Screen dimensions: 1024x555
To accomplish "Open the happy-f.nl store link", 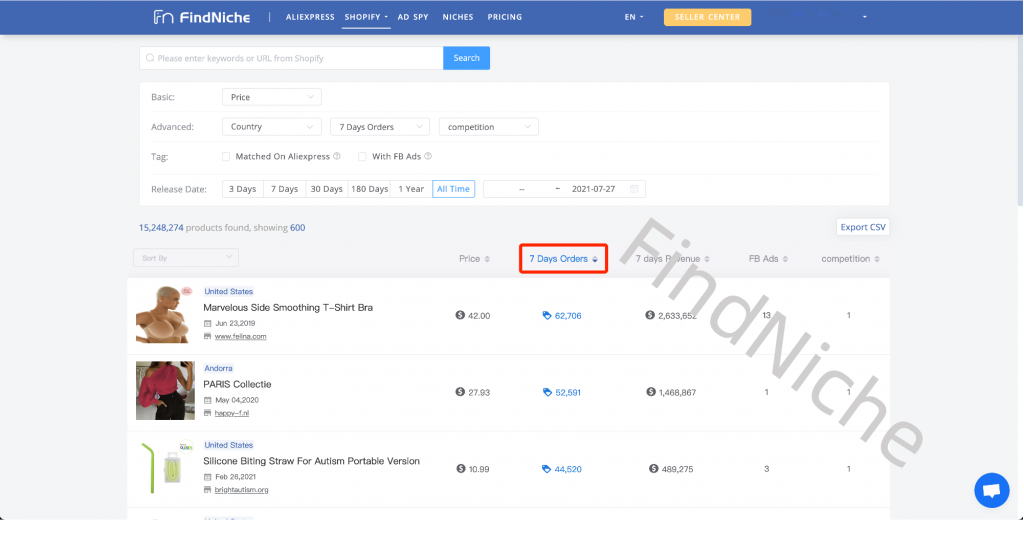I will pyautogui.click(x=232, y=413).
